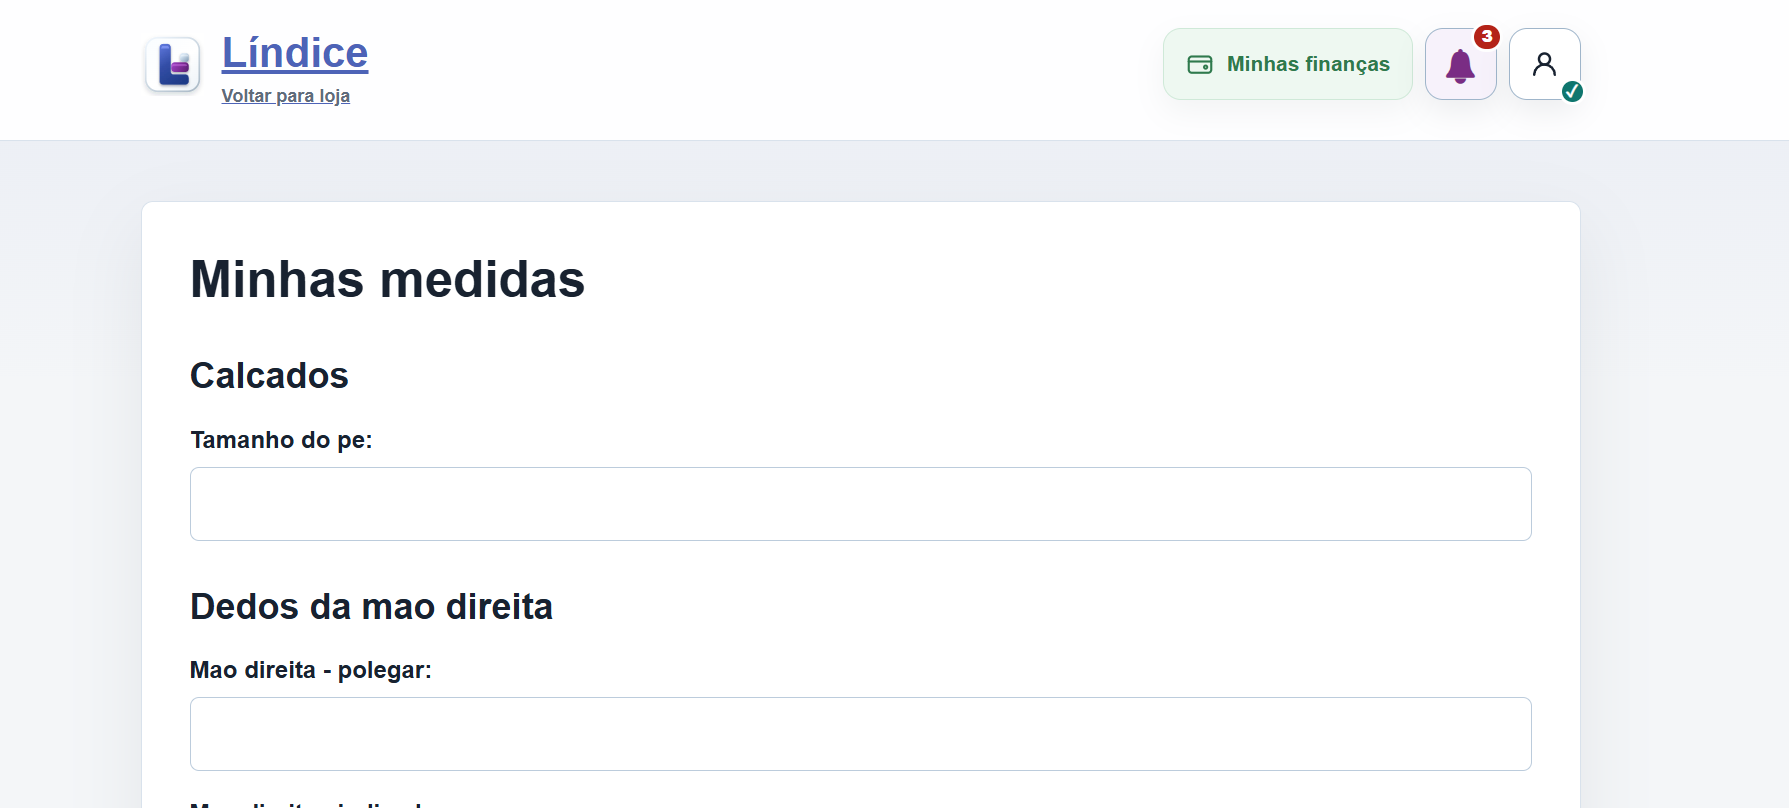Click the Mao direita - polegar label
The width and height of the screenshot is (1789, 808).
311,670
